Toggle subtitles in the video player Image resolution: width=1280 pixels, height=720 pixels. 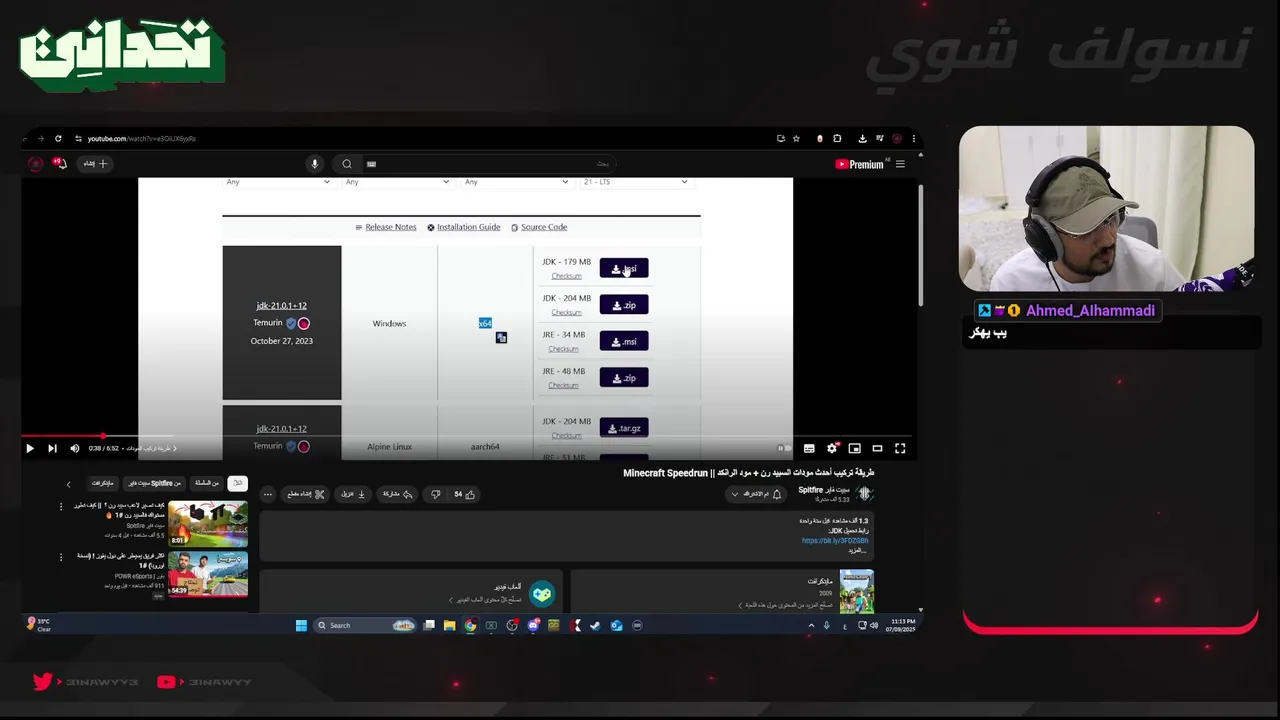click(809, 449)
